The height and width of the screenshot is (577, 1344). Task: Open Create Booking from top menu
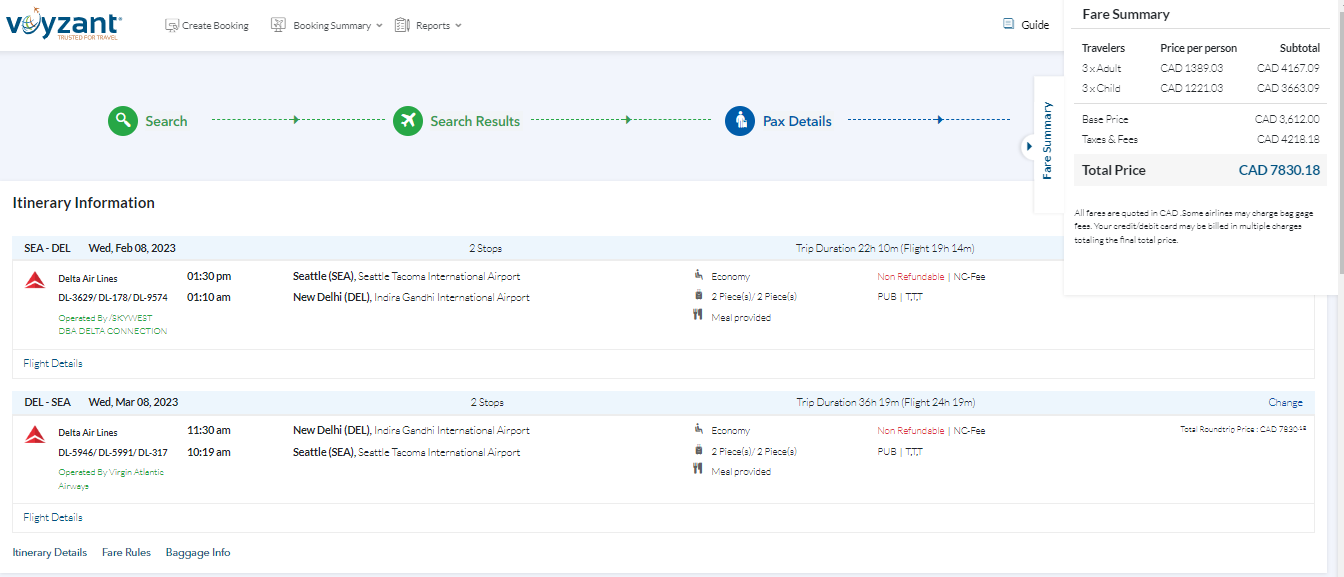click(x=215, y=26)
